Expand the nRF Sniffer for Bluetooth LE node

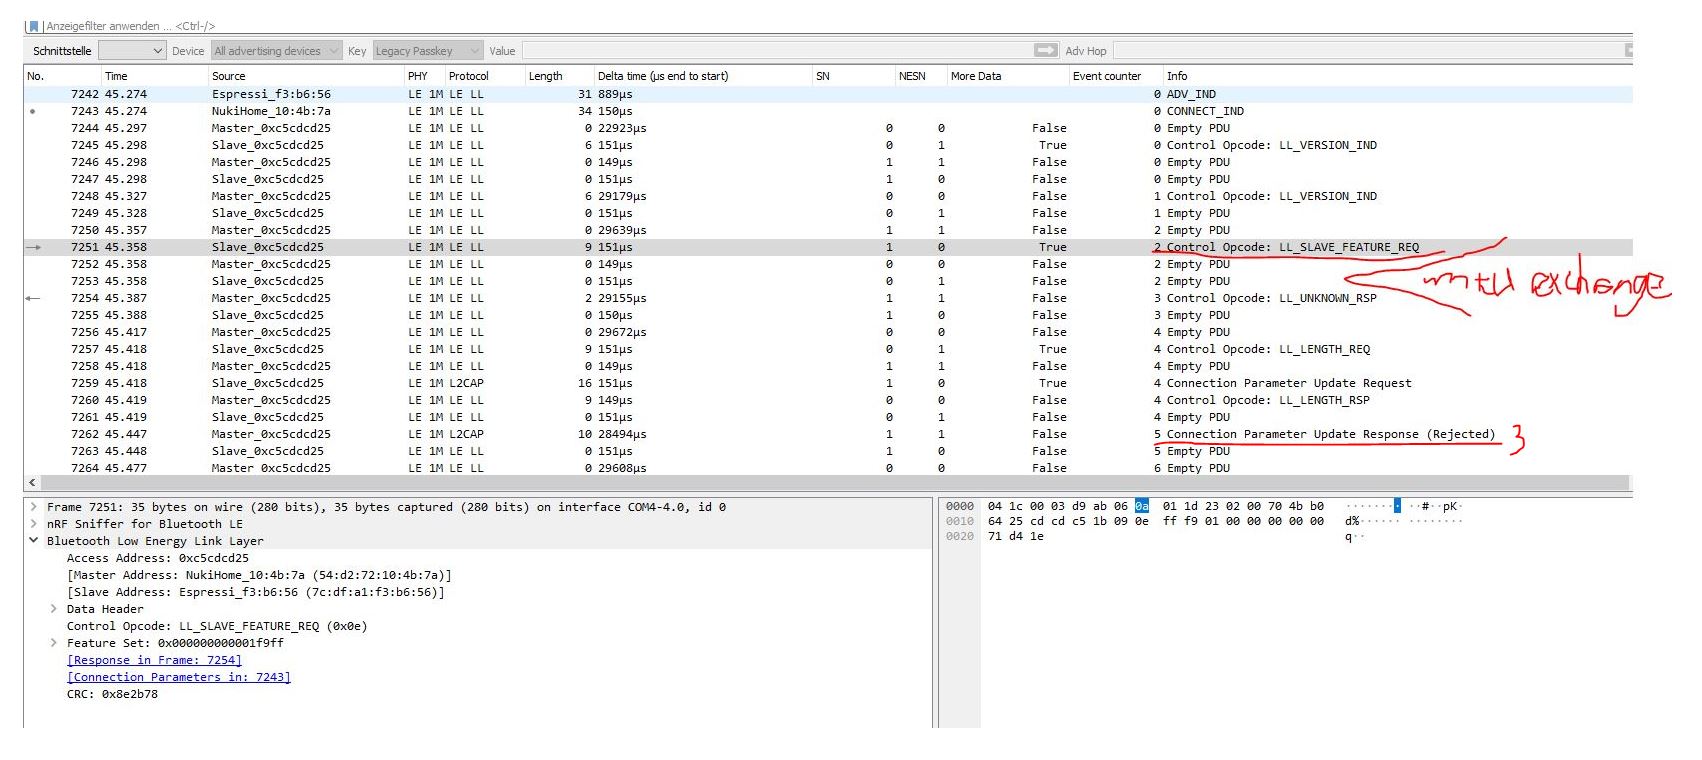[x=33, y=524]
